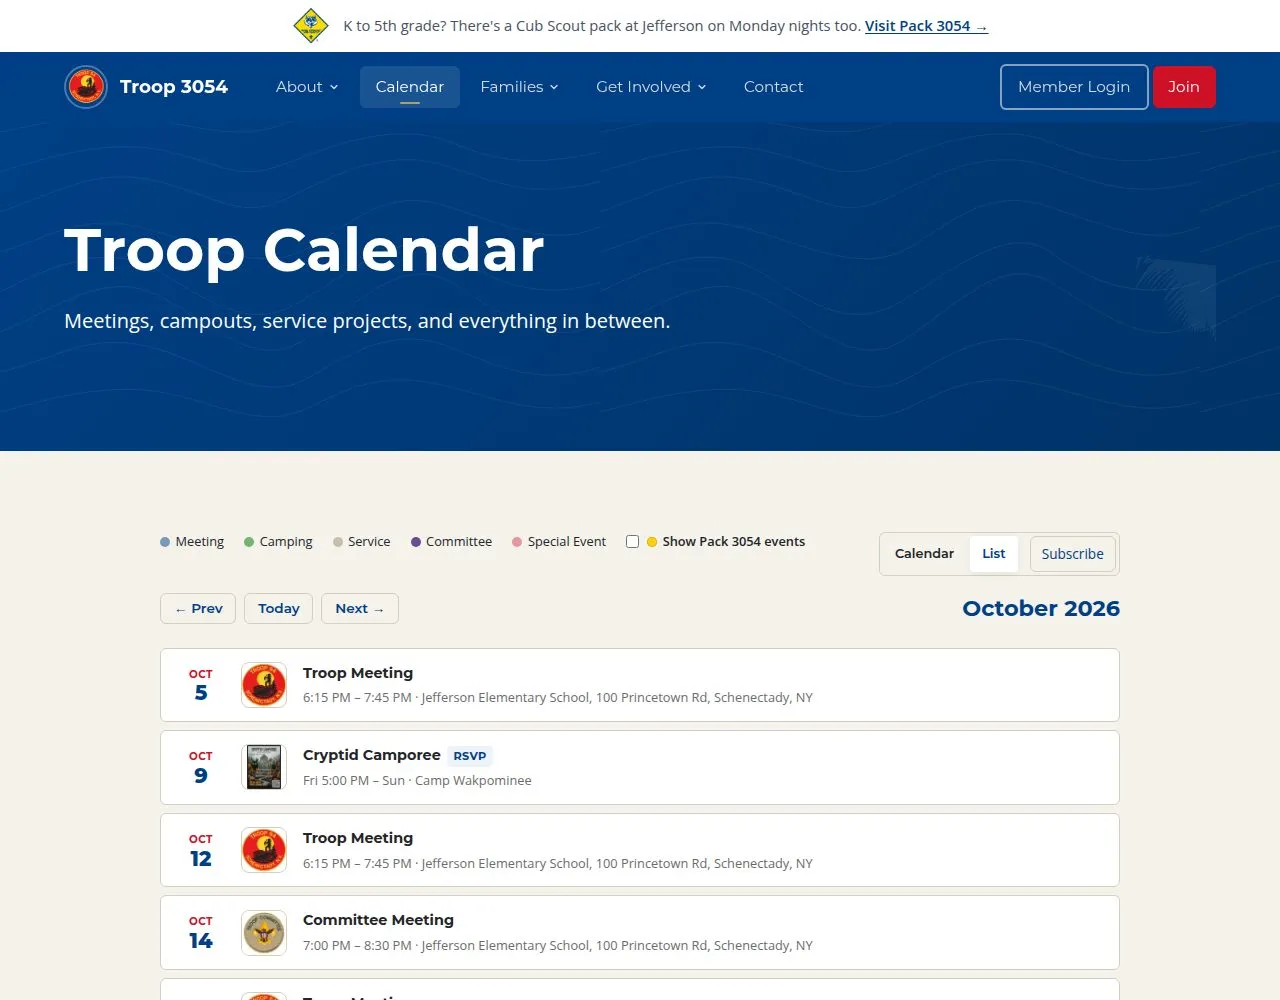
Task: Enable Show Pack 3054 events checkbox
Action: tap(632, 542)
